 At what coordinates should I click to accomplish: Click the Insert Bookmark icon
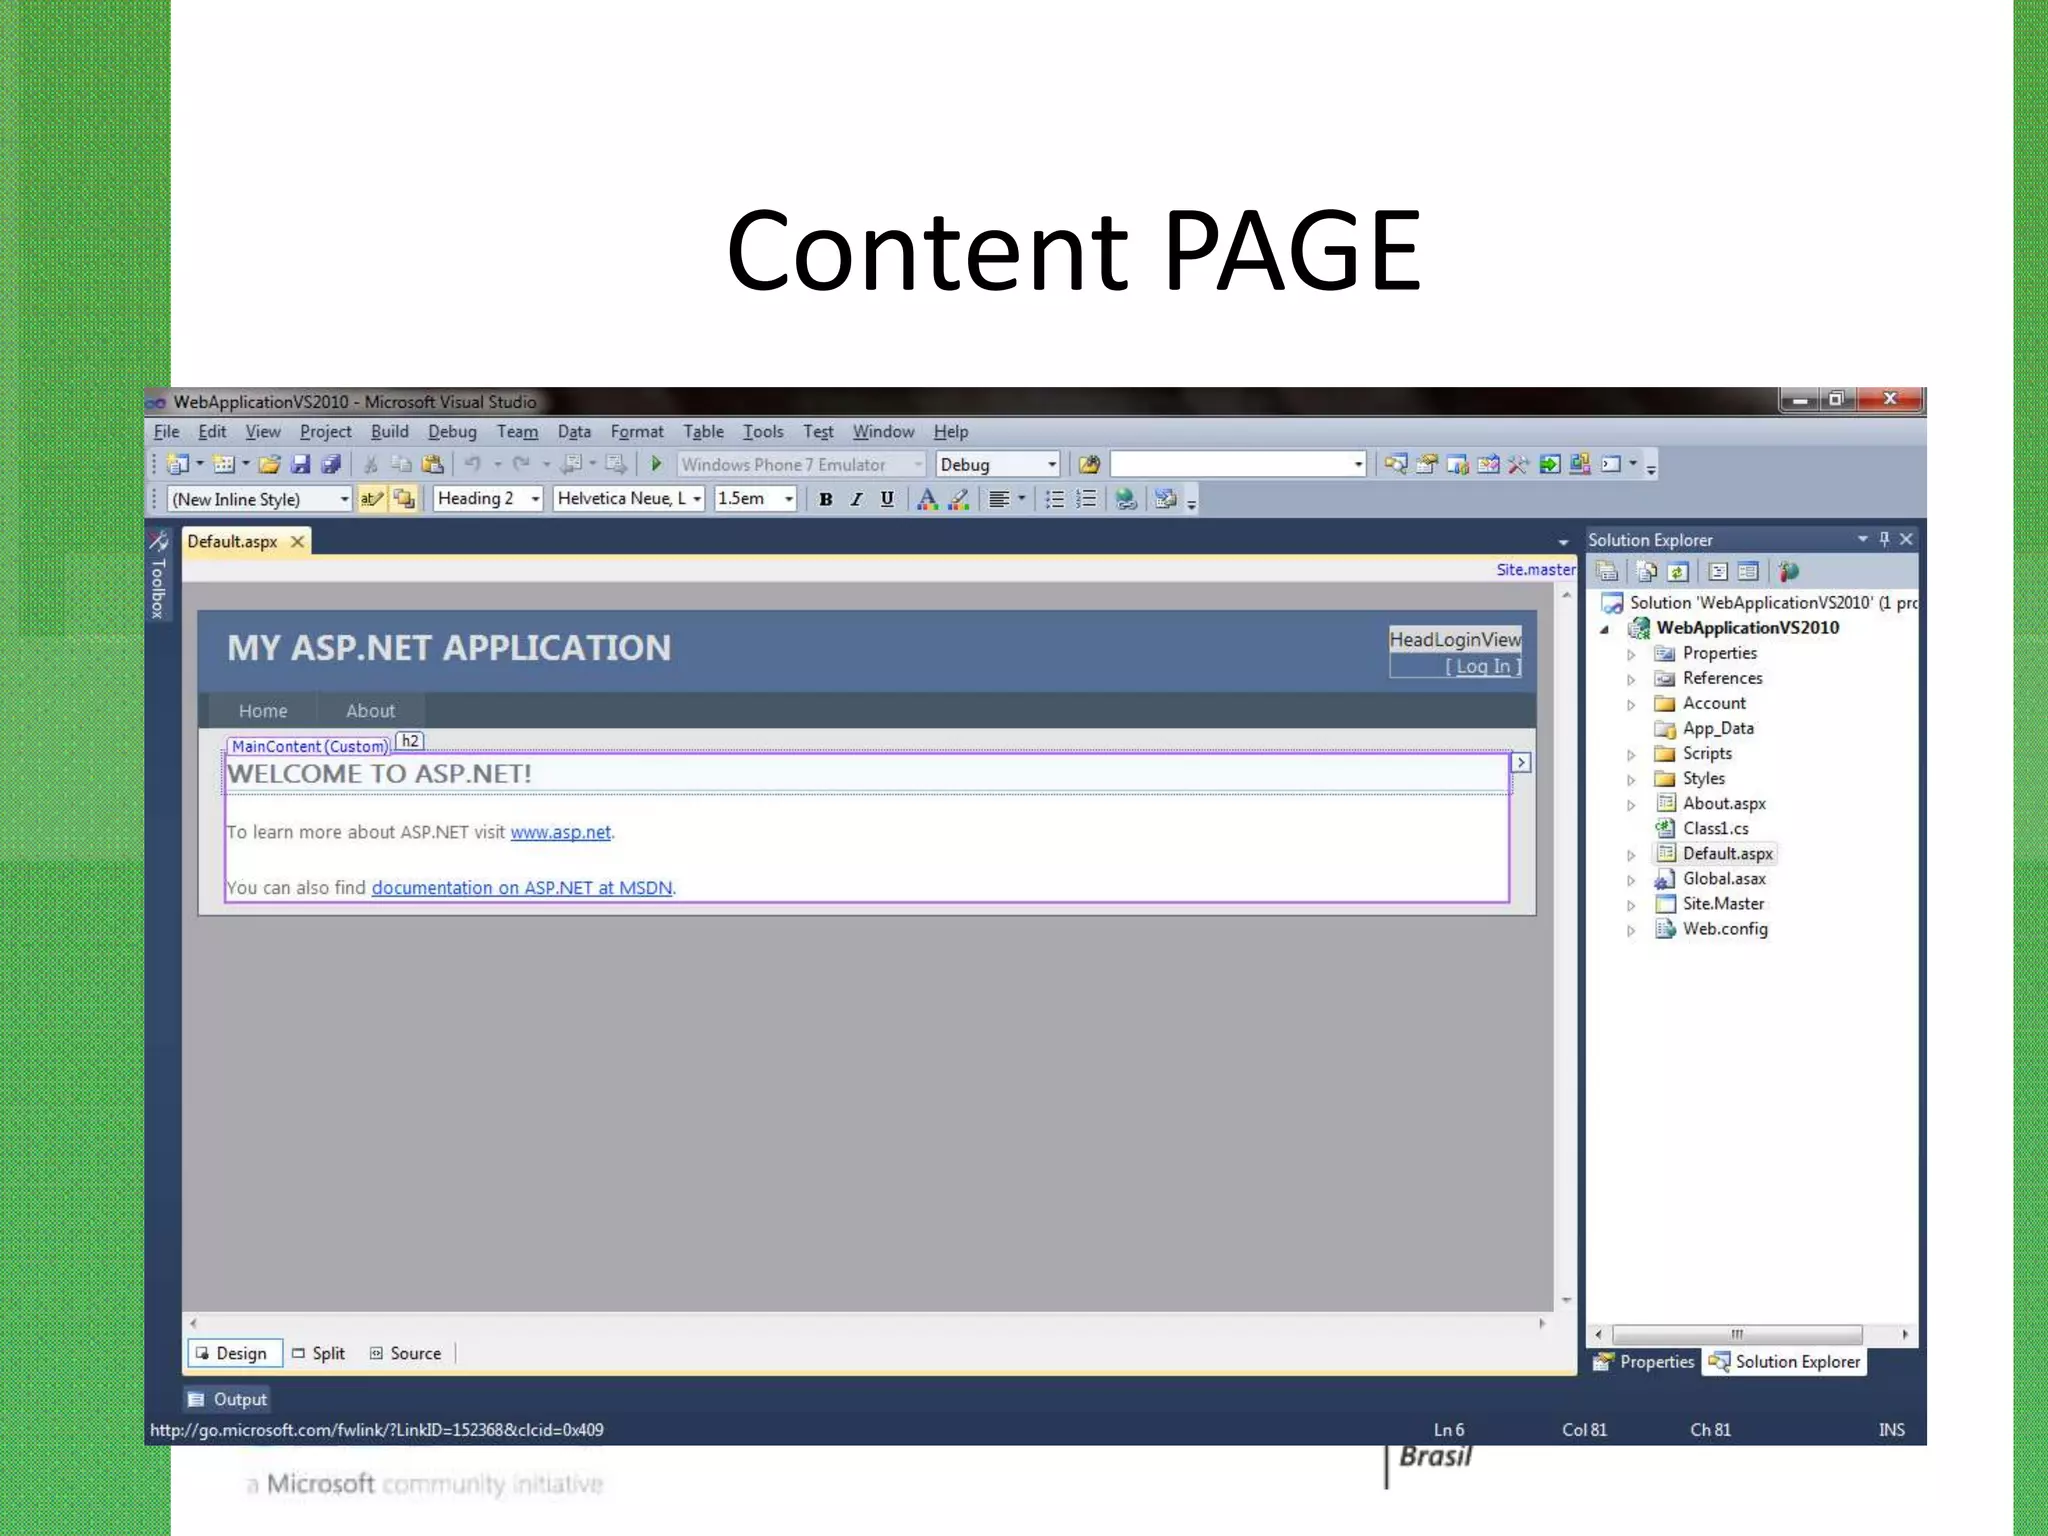(x=1165, y=499)
